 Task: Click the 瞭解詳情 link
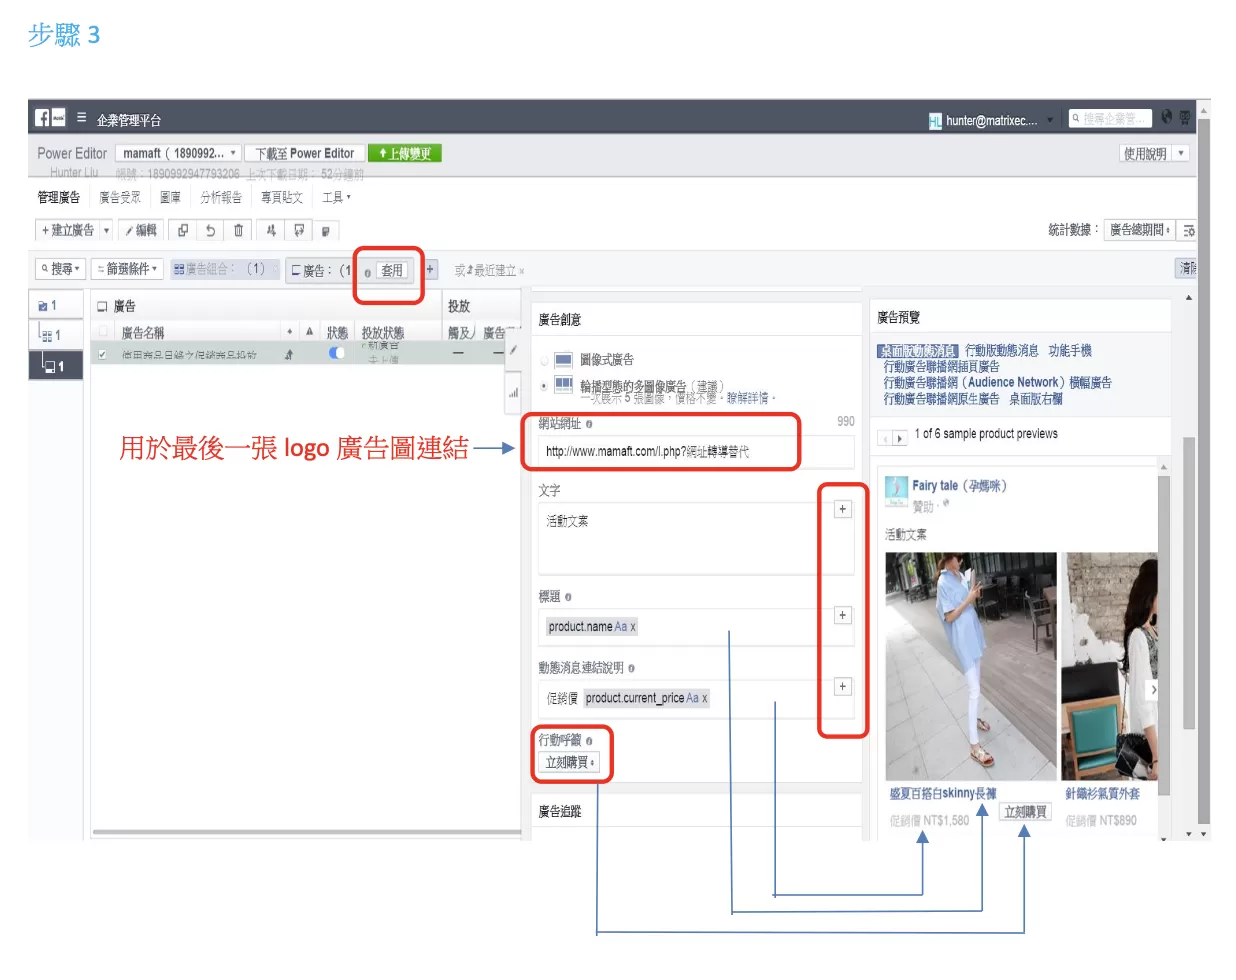click(748, 398)
